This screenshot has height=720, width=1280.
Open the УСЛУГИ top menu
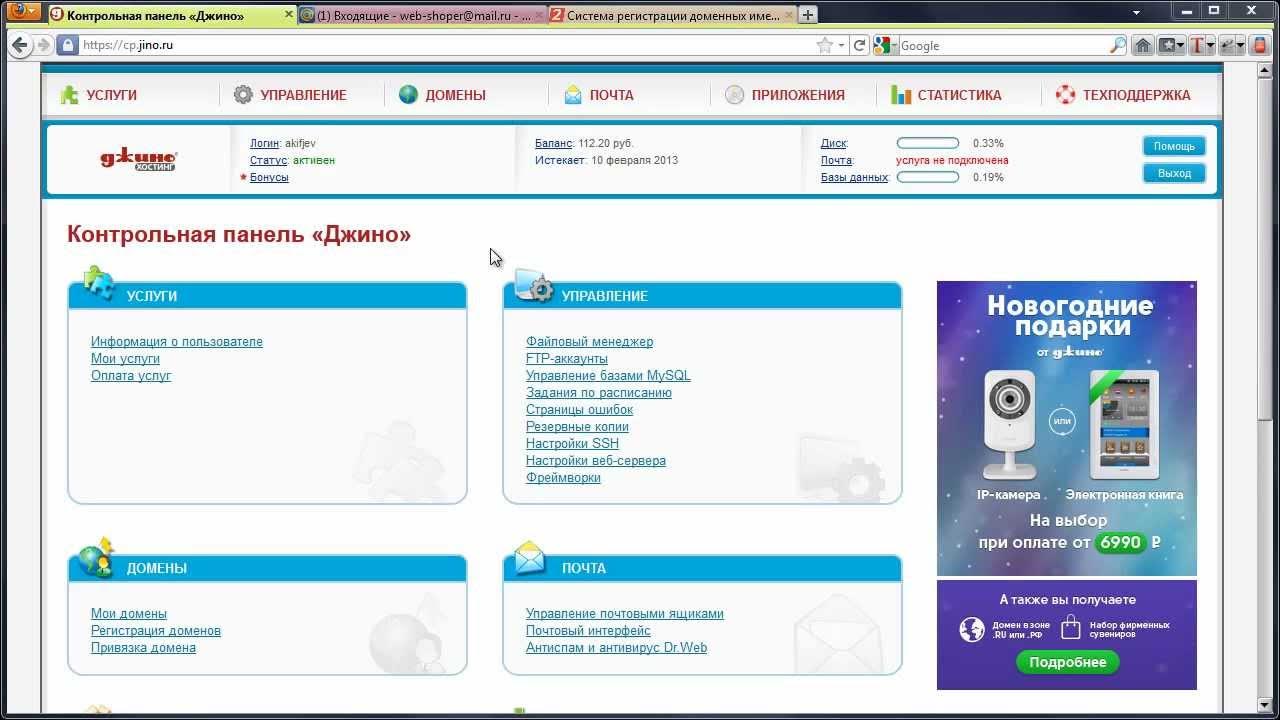111,95
